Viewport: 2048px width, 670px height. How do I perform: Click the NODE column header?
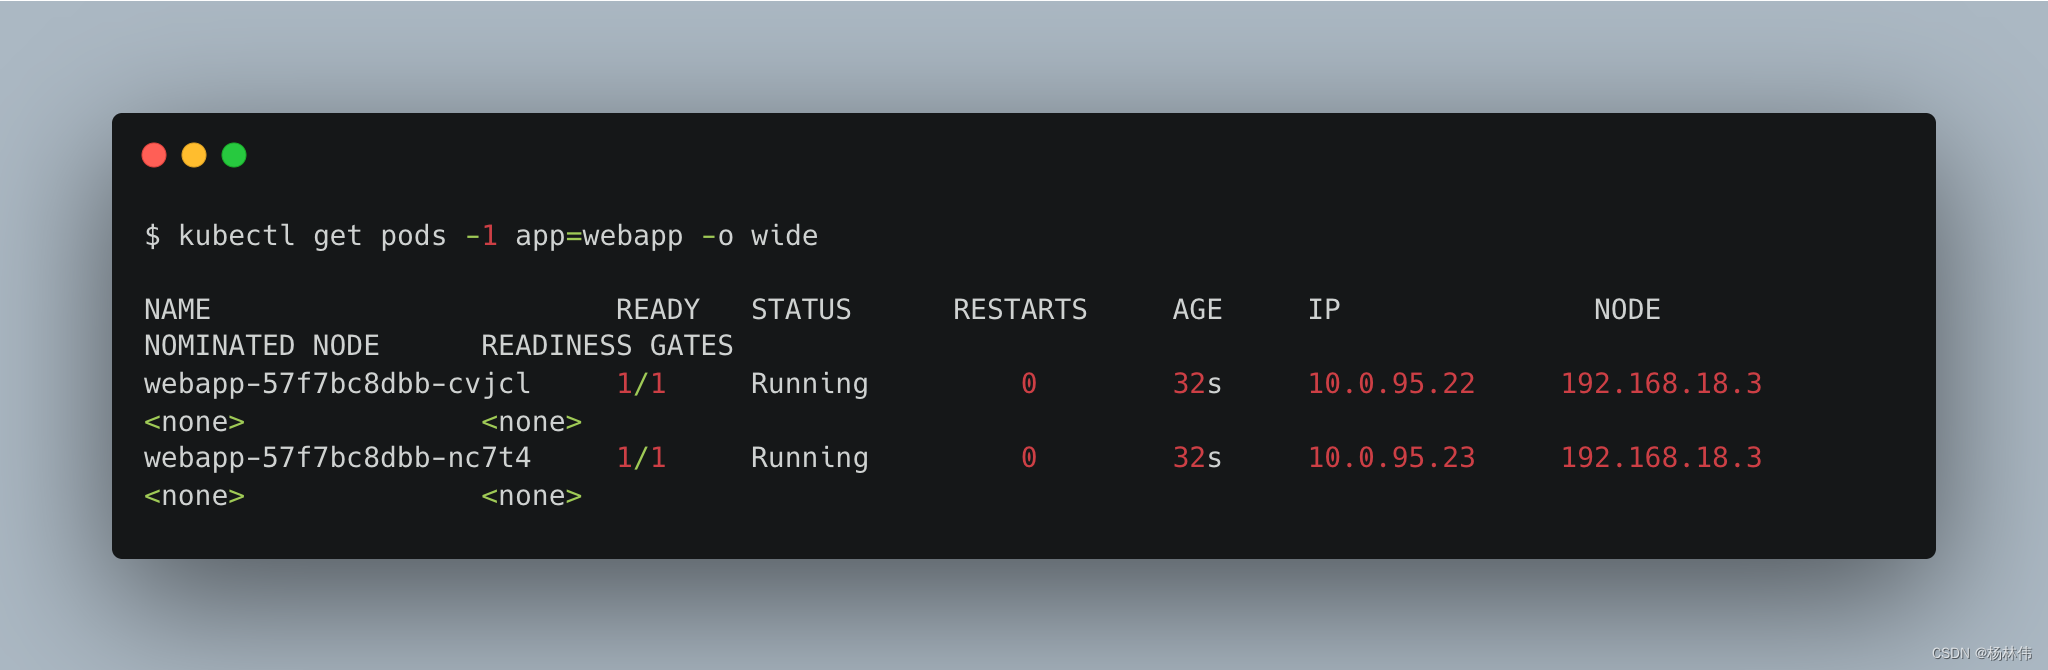click(x=1627, y=310)
